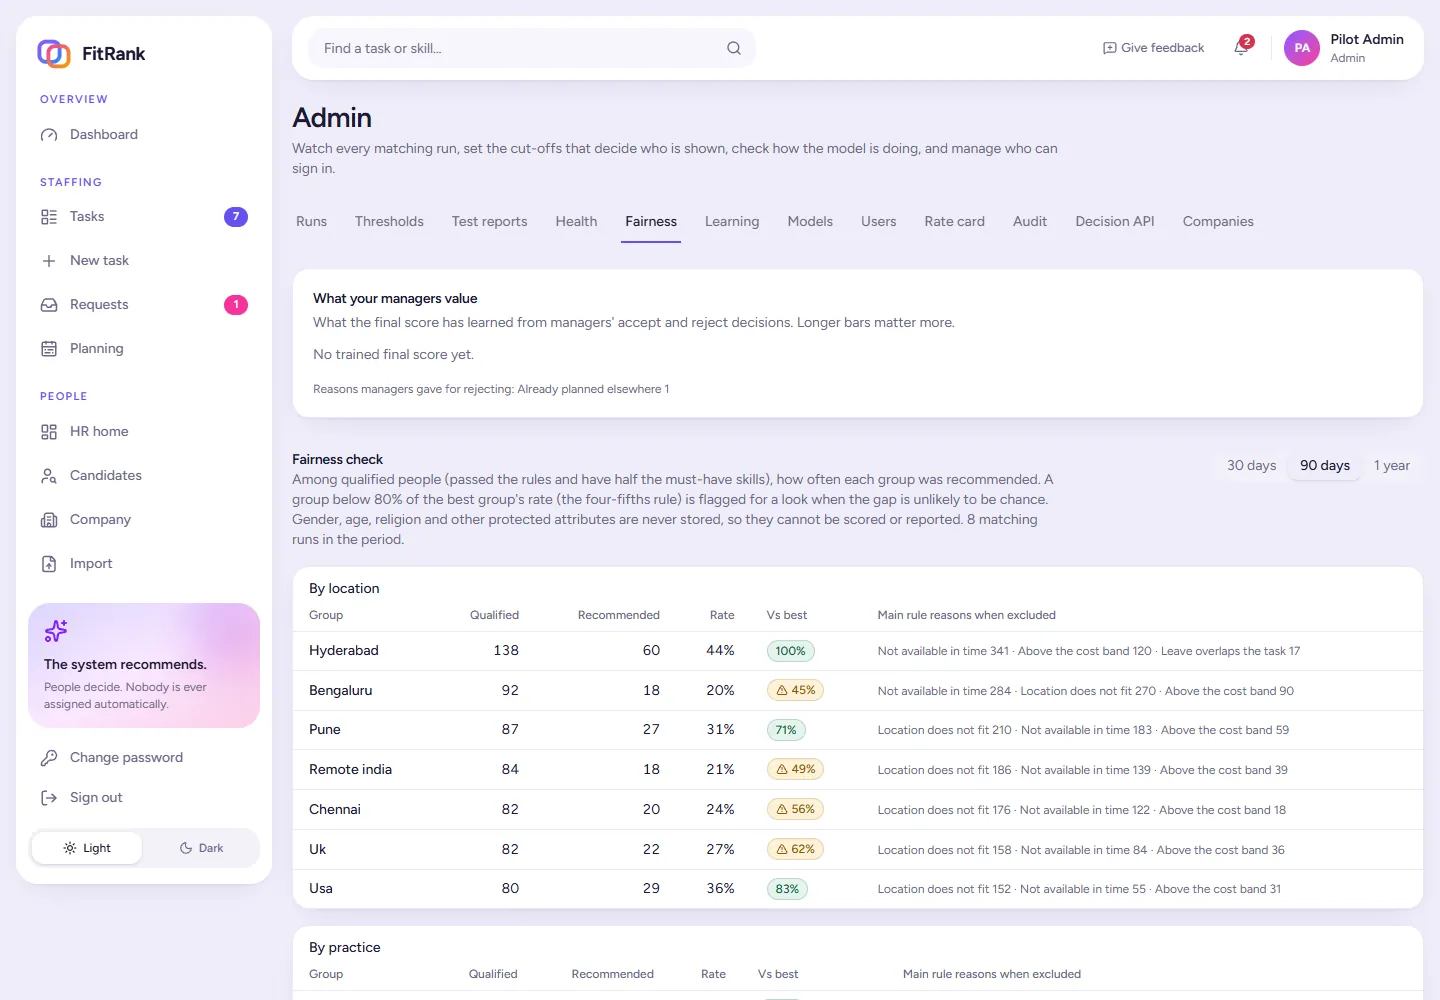
Task: Click the Uk 62% warning badge
Action: 796,850
